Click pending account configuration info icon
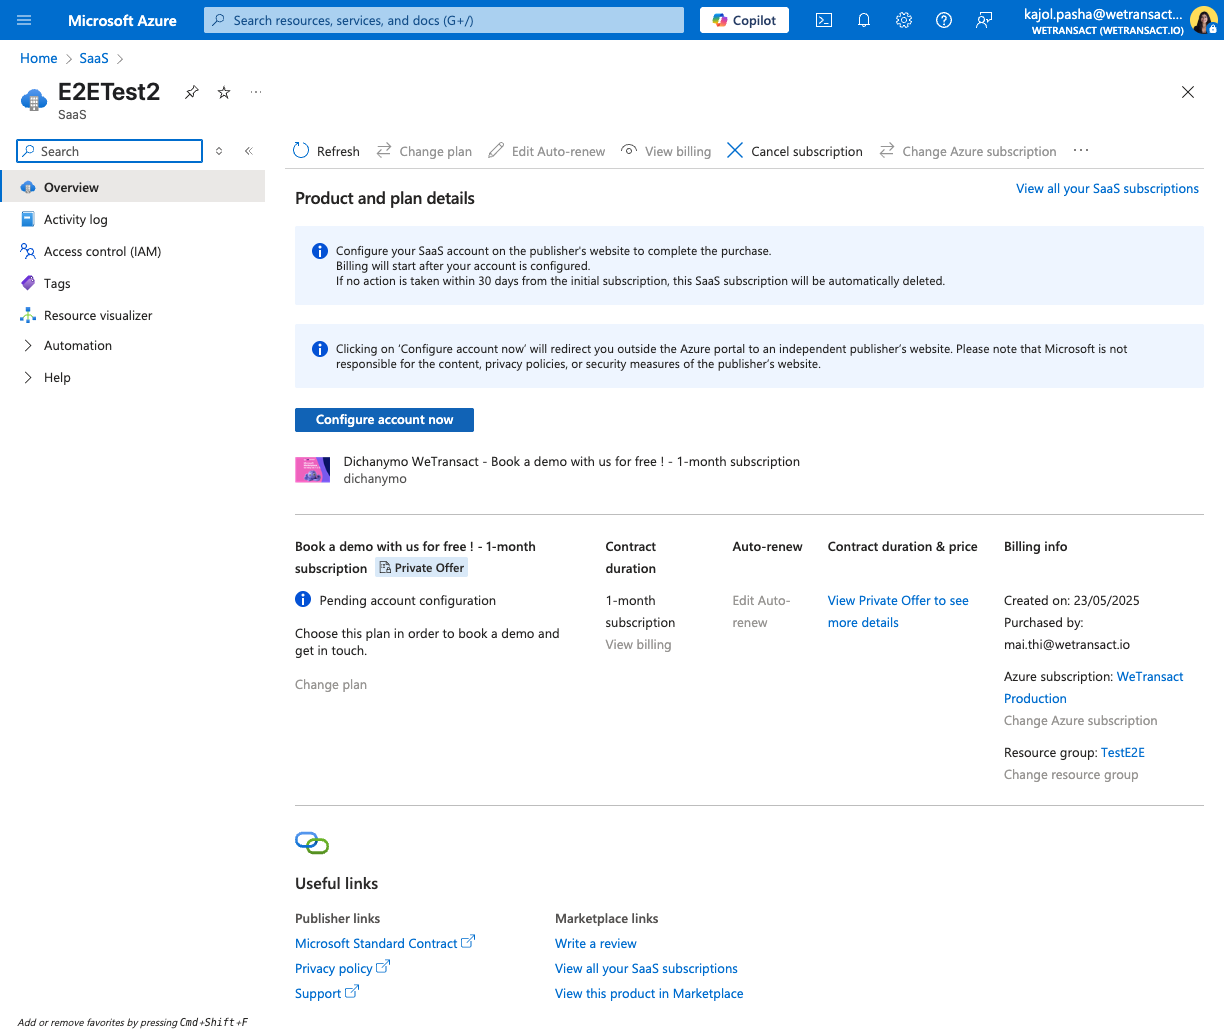 pyautogui.click(x=303, y=600)
